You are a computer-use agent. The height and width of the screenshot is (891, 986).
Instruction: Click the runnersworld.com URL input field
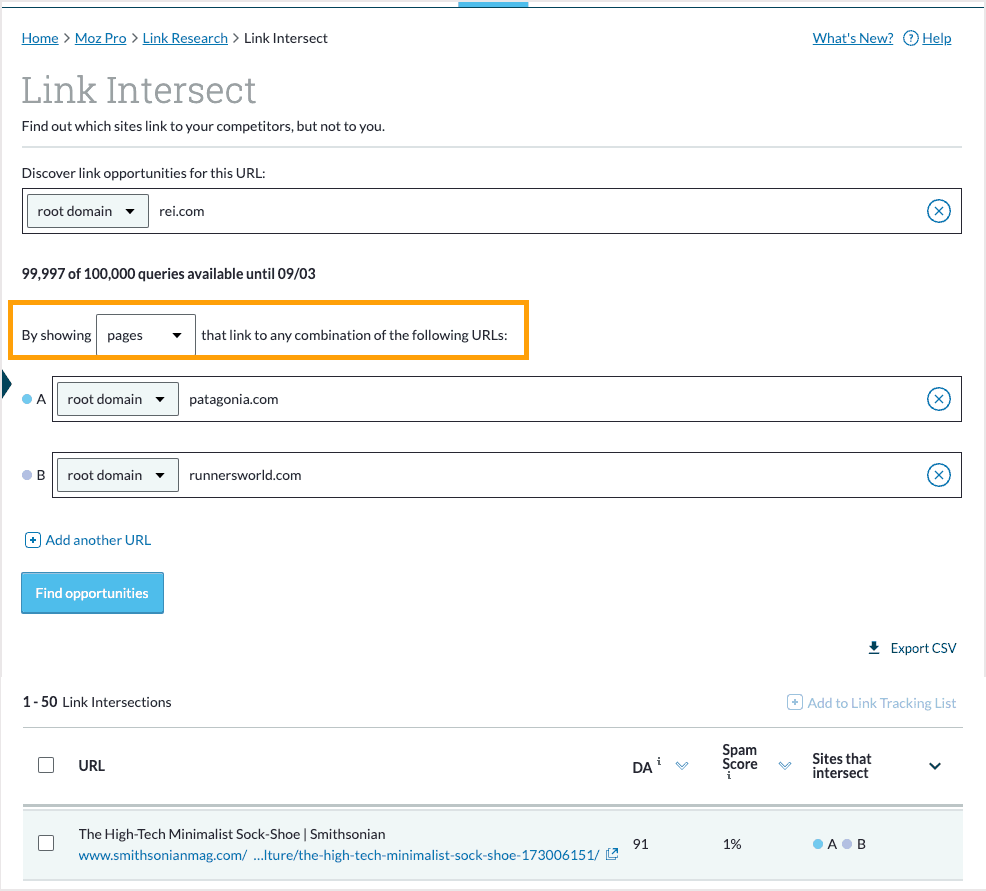(x=550, y=475)
